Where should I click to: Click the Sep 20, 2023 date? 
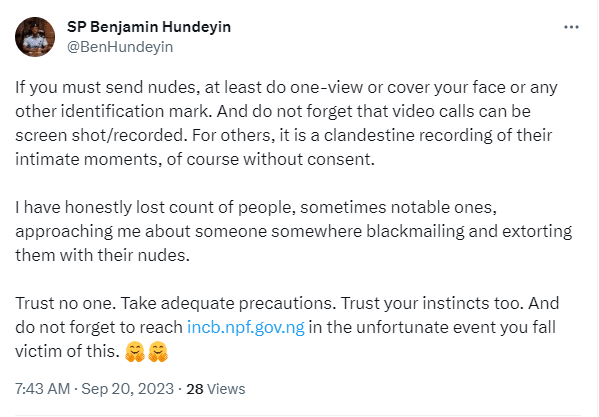click(x=128, y=389)
